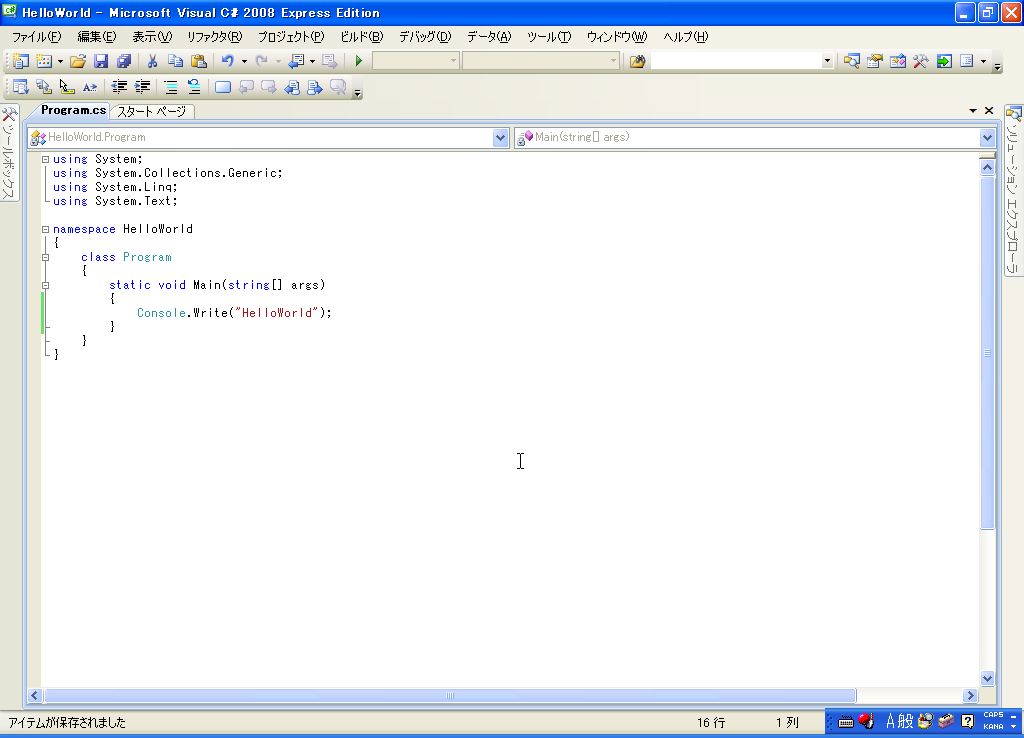This screenshot has height=738, width=1024.
Task: Close the Program.cs document with X
Action: click(989, 111)
